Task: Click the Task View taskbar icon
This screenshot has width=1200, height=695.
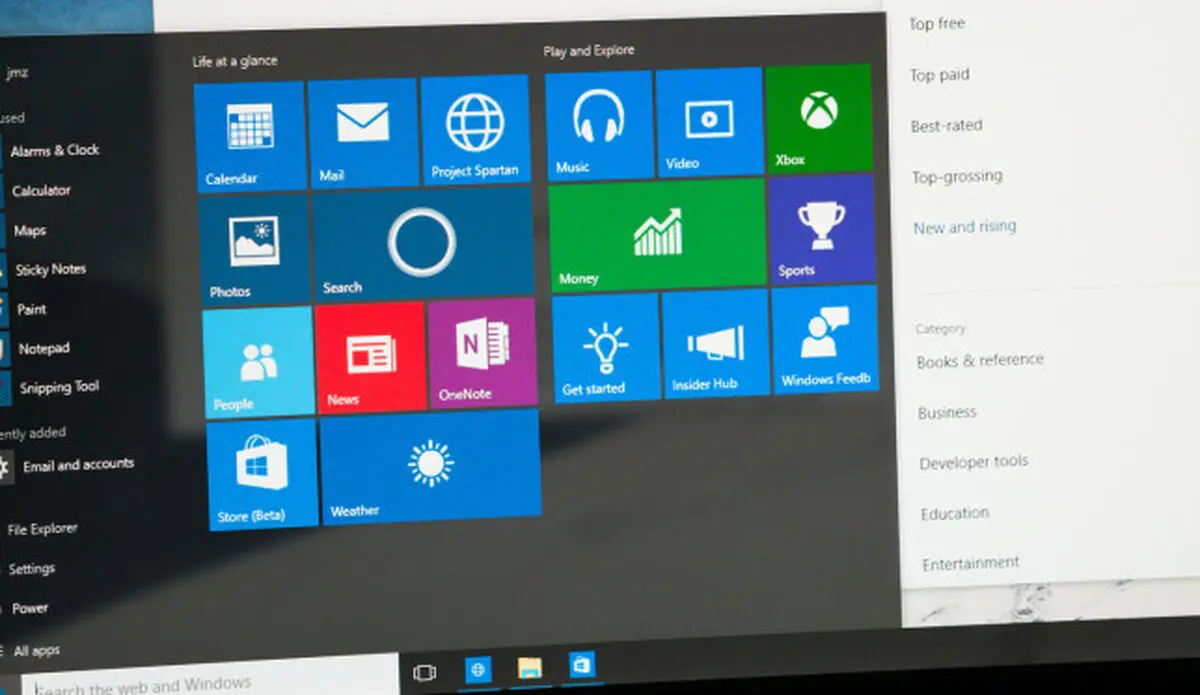Action: pyautogui.click(x=424, y=672)
